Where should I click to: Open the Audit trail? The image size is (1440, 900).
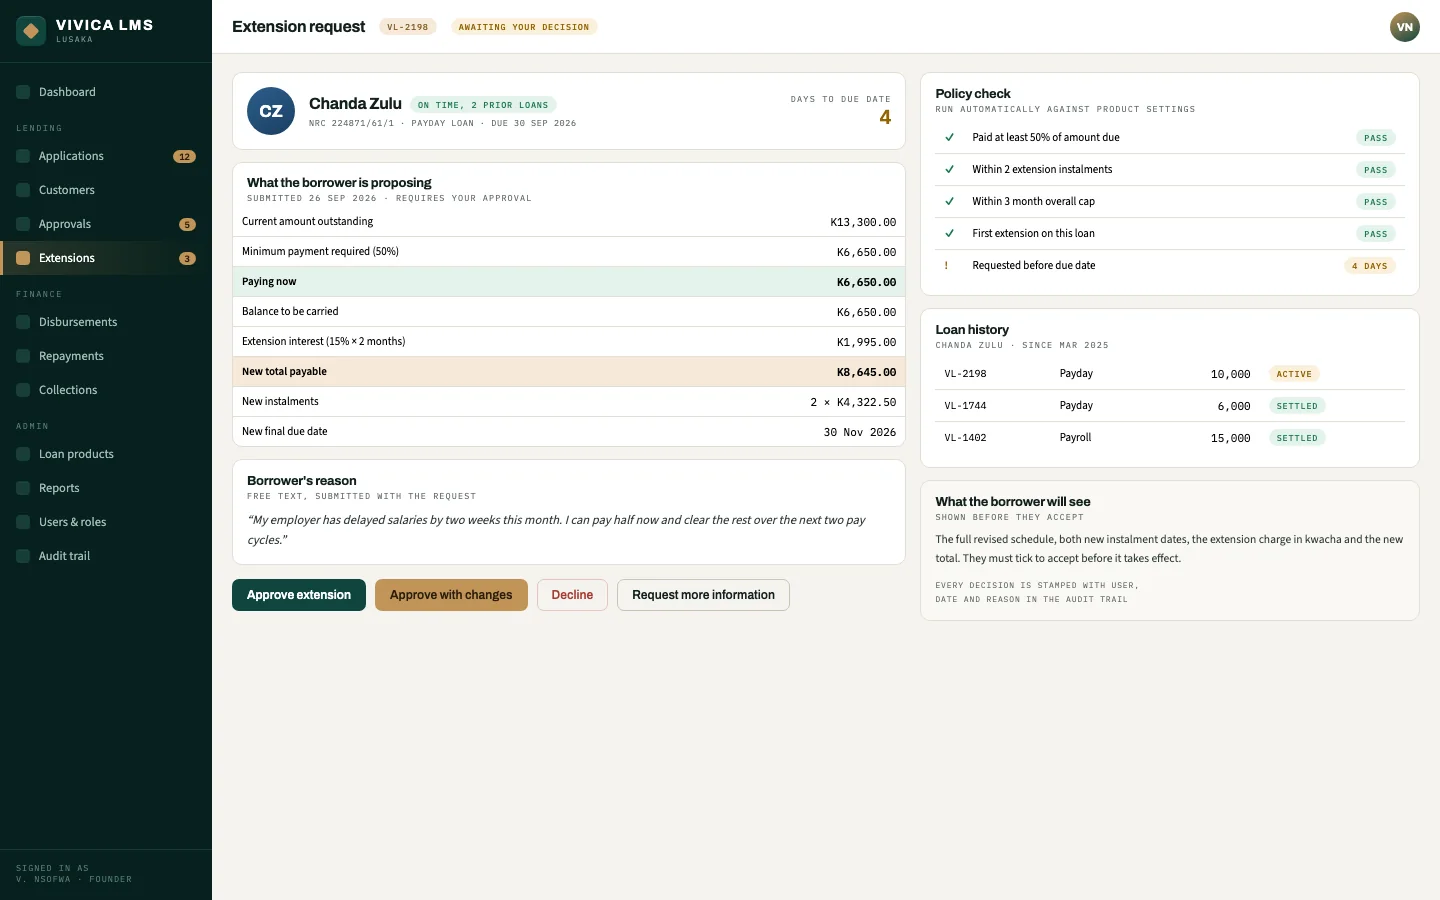click(x=106, y=556)
